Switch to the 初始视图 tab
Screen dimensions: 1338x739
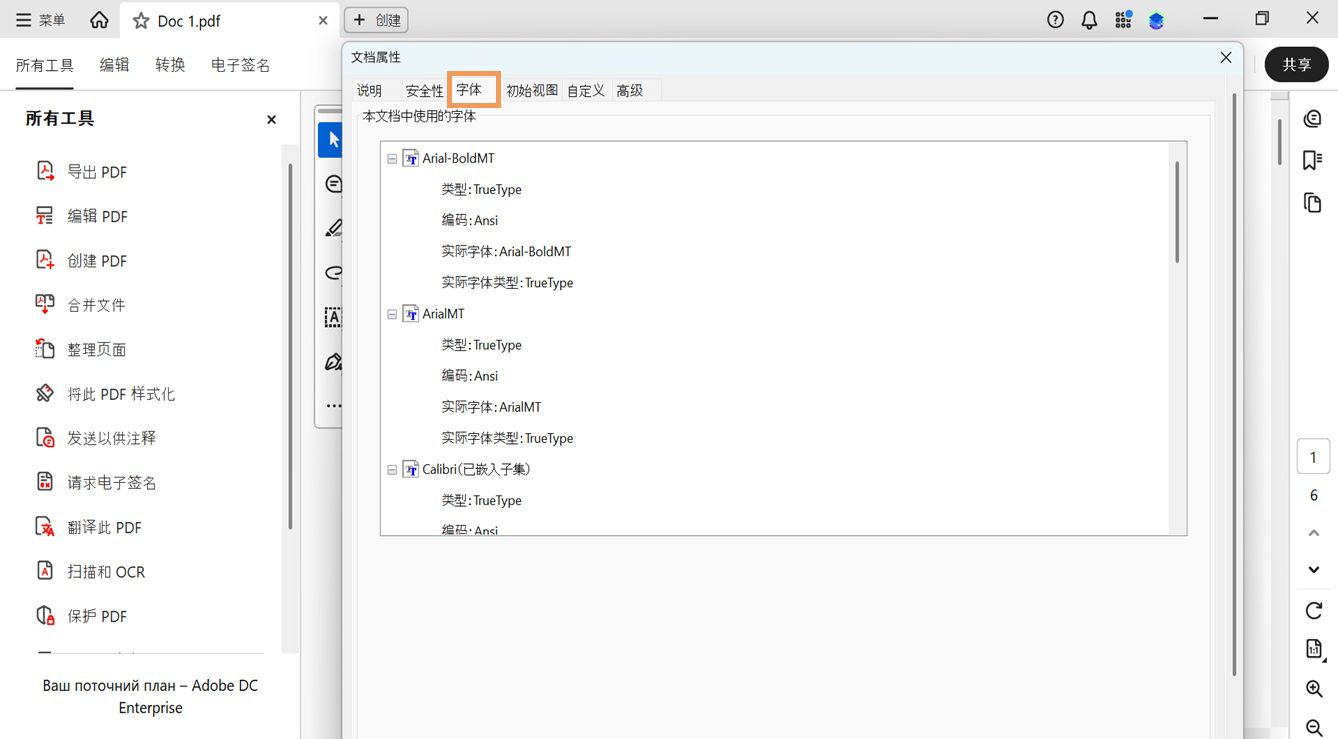point(531,89)
